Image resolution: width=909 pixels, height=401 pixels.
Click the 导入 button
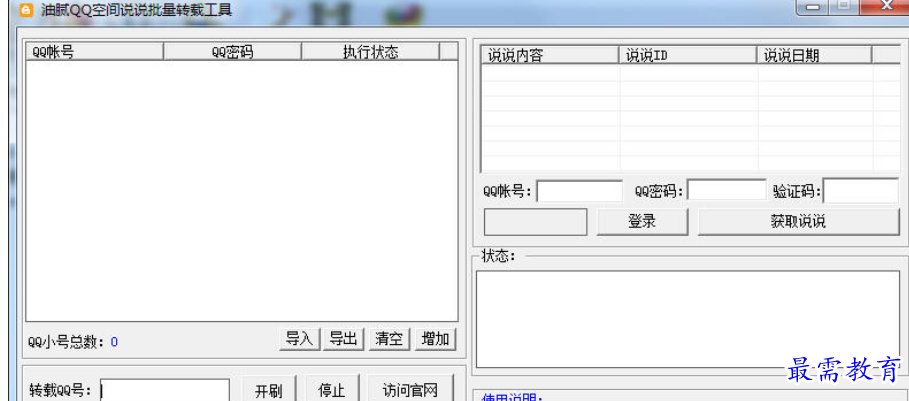(x=299, y=339)
